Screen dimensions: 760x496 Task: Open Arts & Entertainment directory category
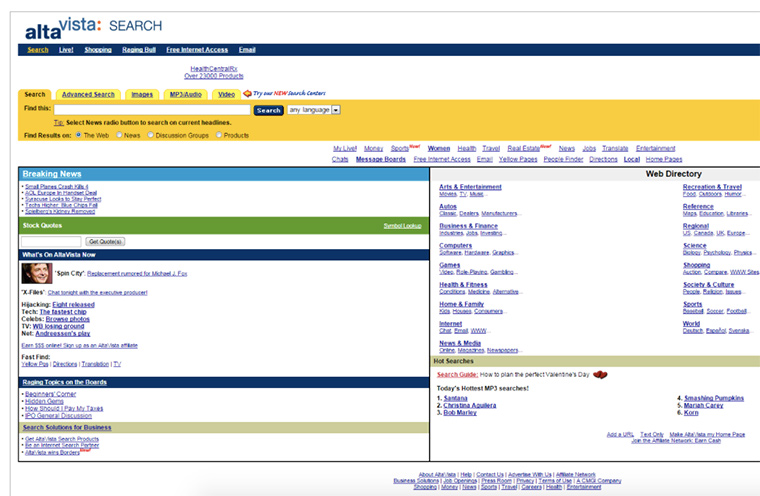tap(470, 187)
